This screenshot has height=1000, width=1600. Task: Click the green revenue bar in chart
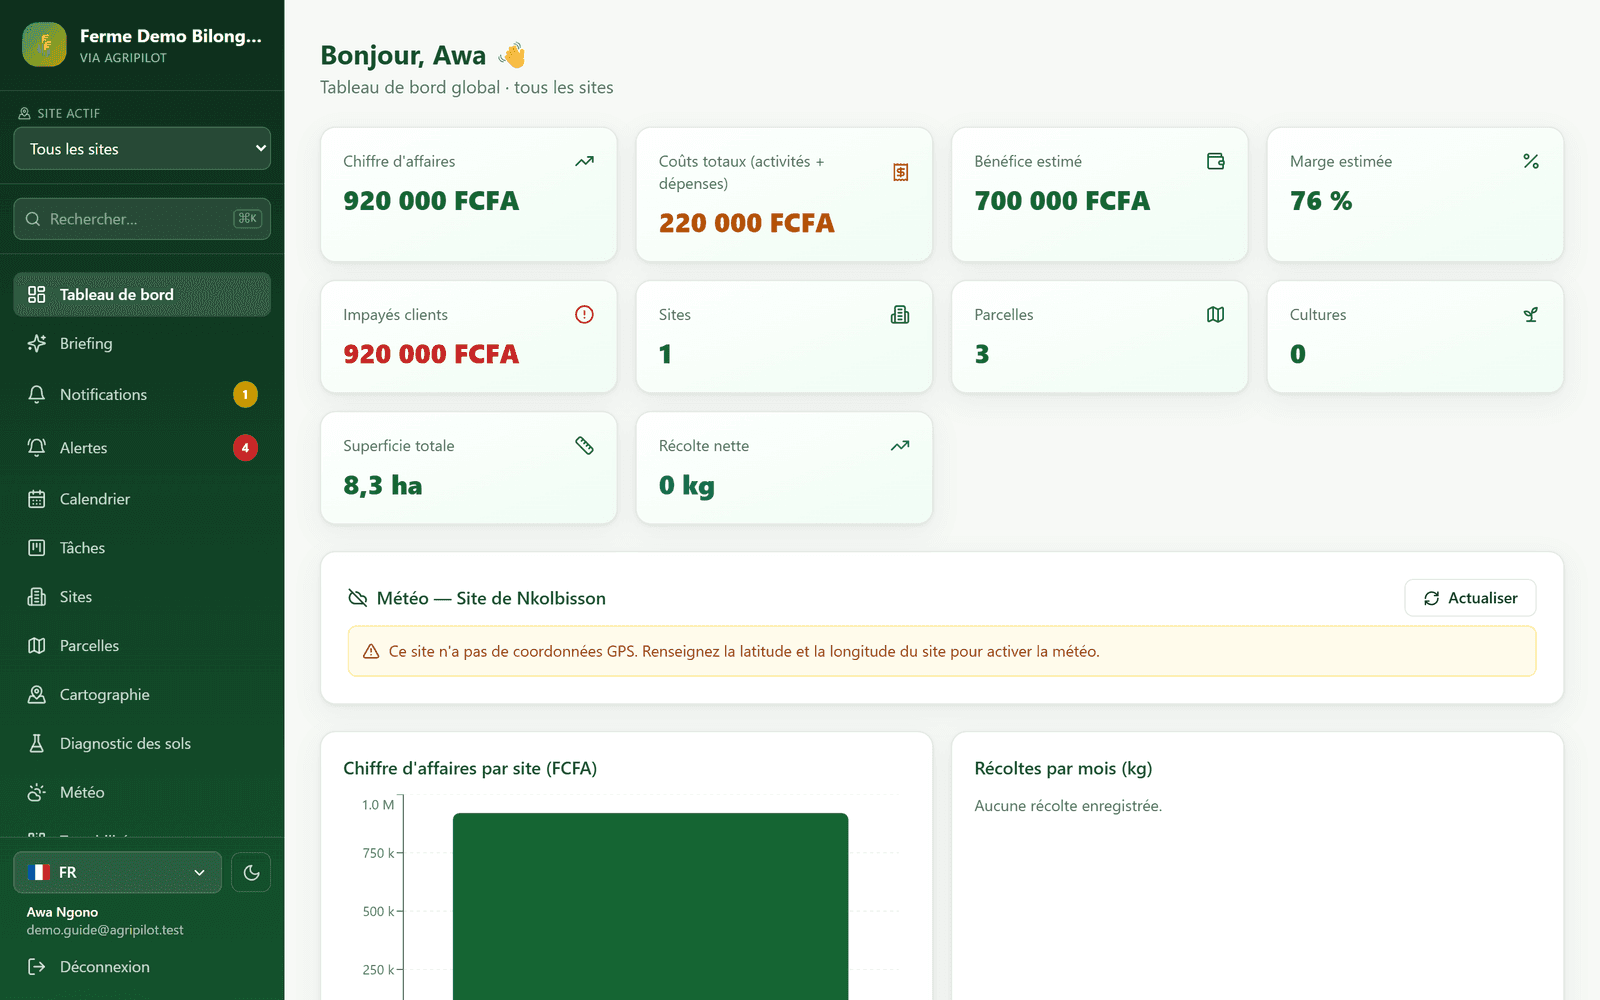[650, 906]
